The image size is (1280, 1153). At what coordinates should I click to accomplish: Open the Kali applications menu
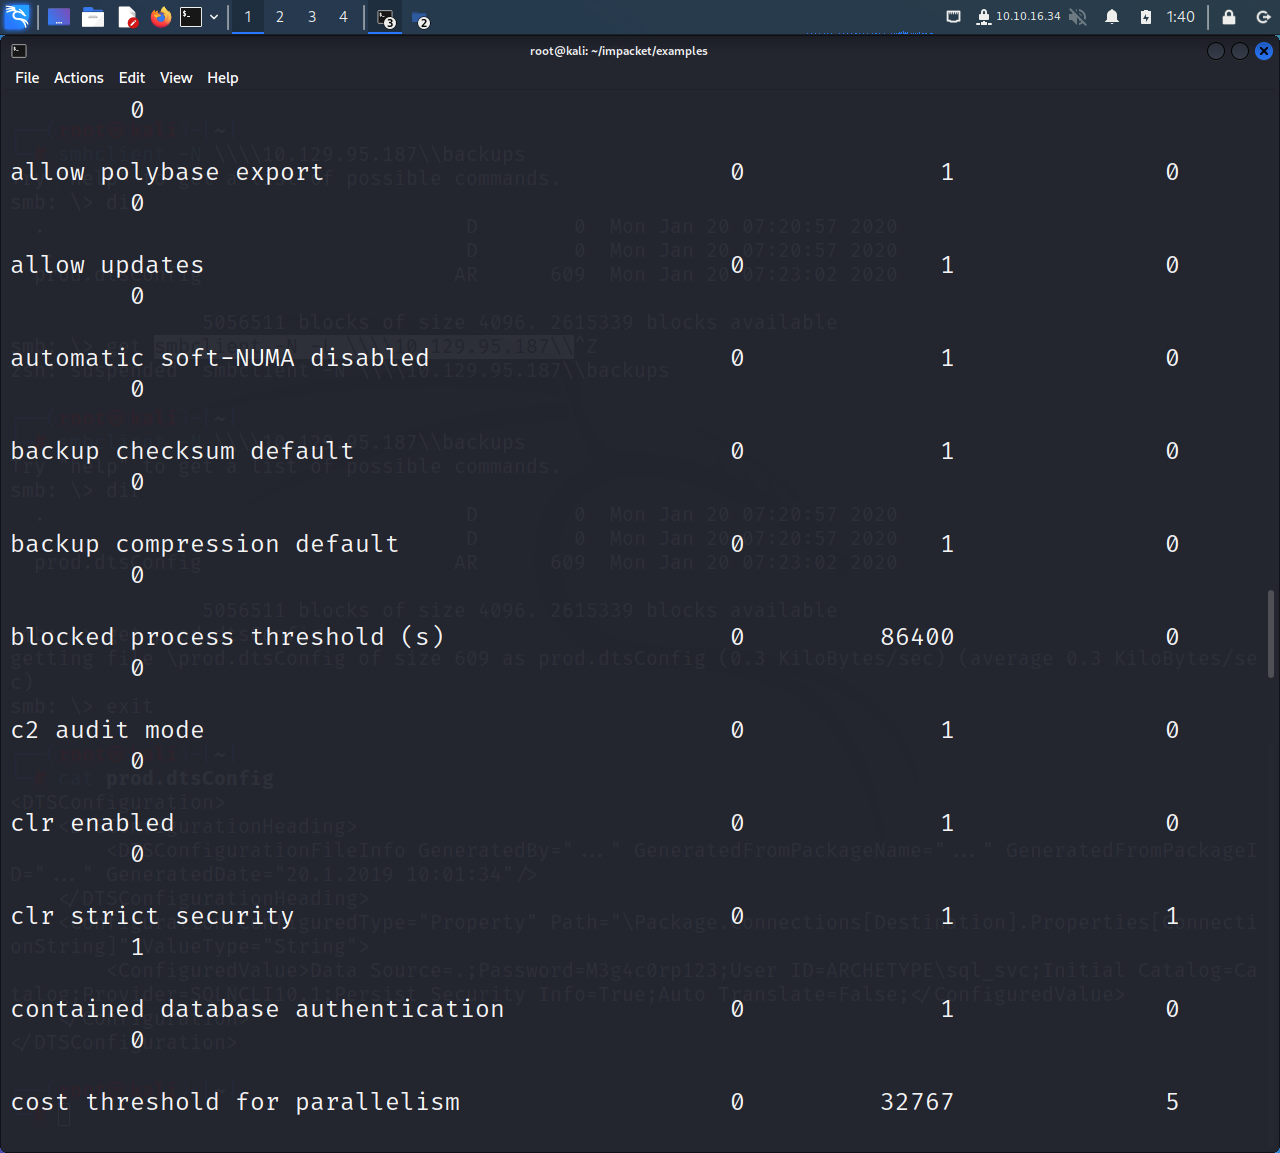click(x=17, y=16)
